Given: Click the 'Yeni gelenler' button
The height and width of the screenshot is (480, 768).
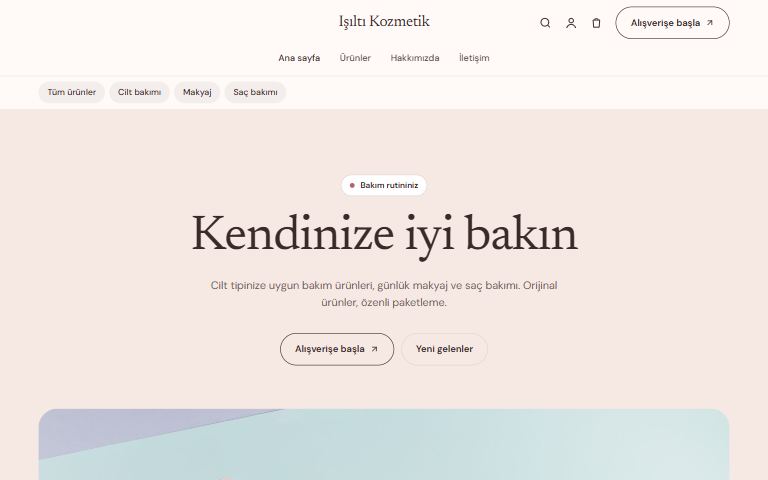Looking at the screenshot, I should click(444, 349).
